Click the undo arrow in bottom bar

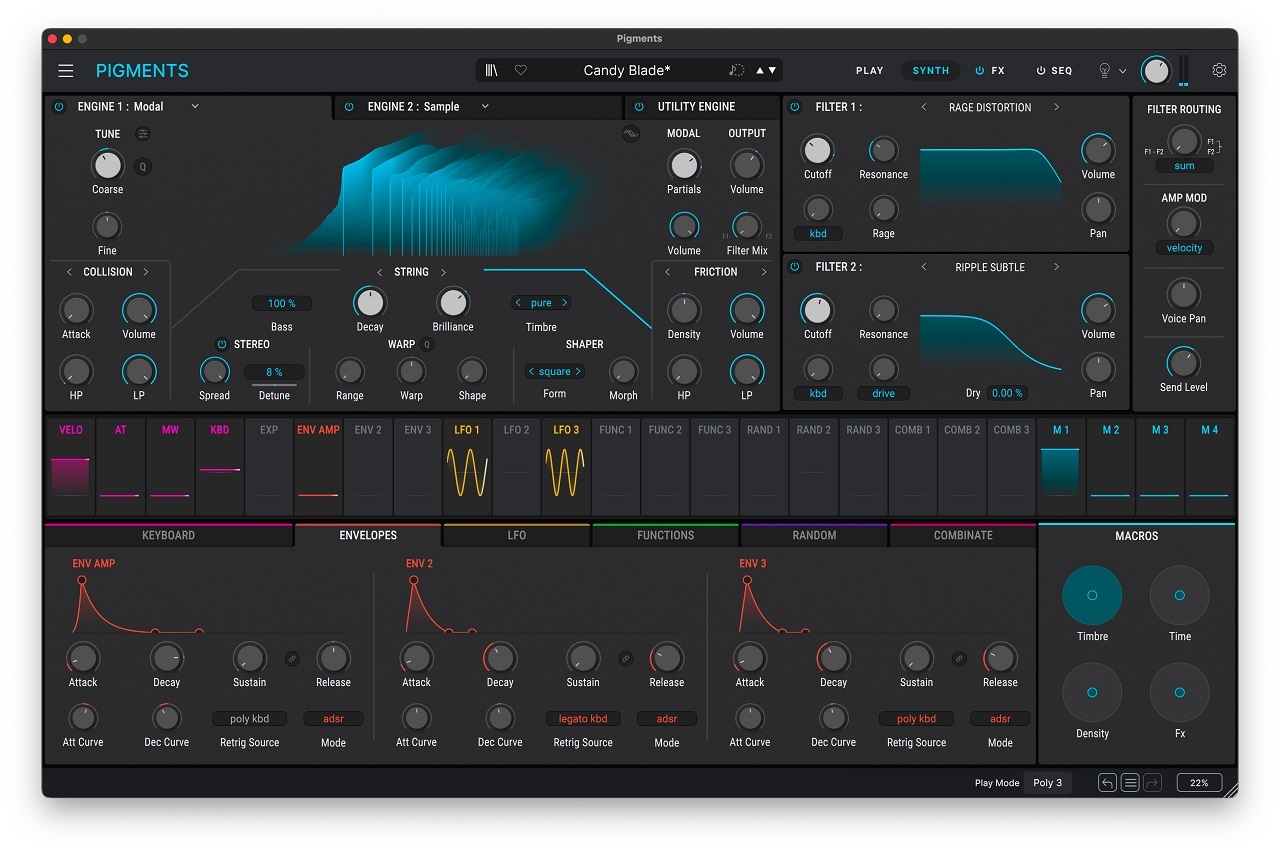(1107, 783)
